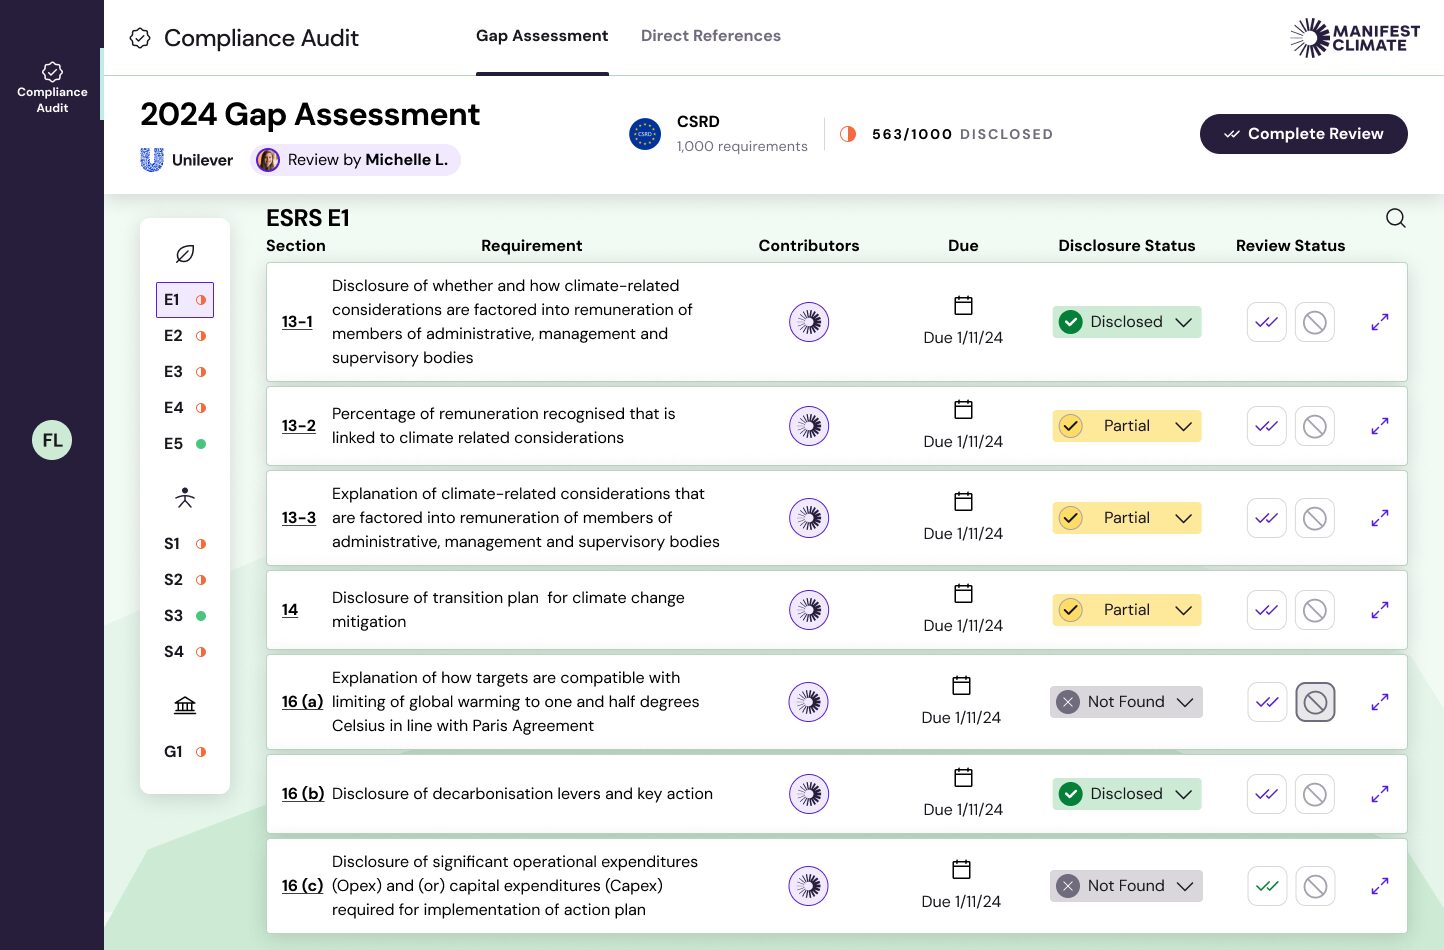Click Compliance Audit sidebar icon
1444x950 pixels.
52,86
